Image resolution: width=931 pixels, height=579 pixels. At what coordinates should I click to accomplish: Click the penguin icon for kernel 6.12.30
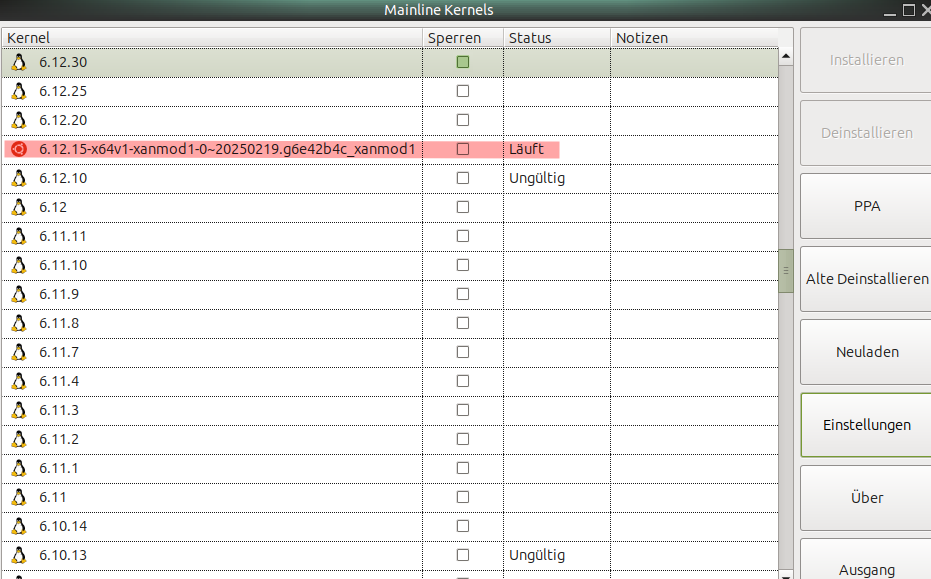19,62
